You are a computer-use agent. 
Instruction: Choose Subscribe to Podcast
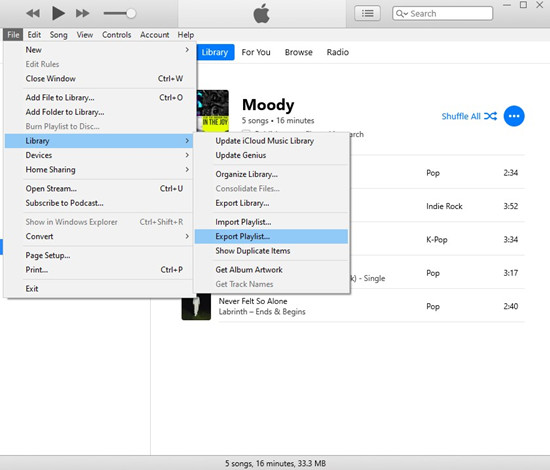coord(99,203)
